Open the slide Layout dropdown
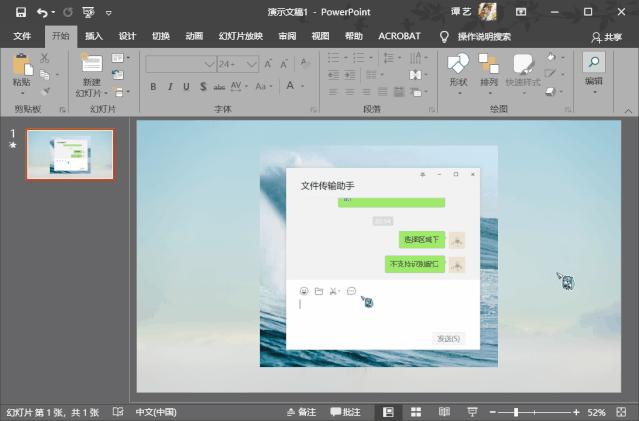Viewport: 639px width, 421px height. pyautogui.click(x=121, y=58)
